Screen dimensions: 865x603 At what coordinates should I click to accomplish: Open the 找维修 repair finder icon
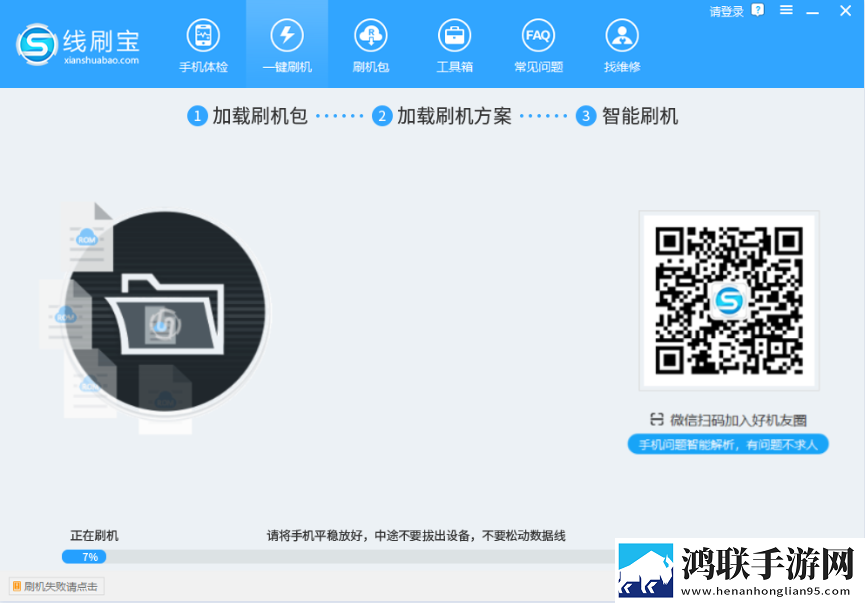622,46
